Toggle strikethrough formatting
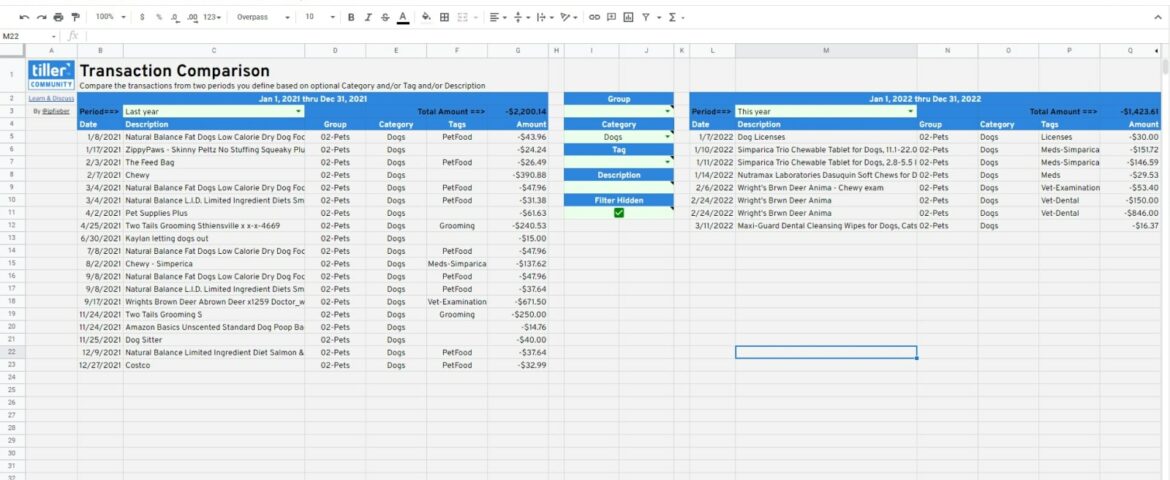 (385, 16)
